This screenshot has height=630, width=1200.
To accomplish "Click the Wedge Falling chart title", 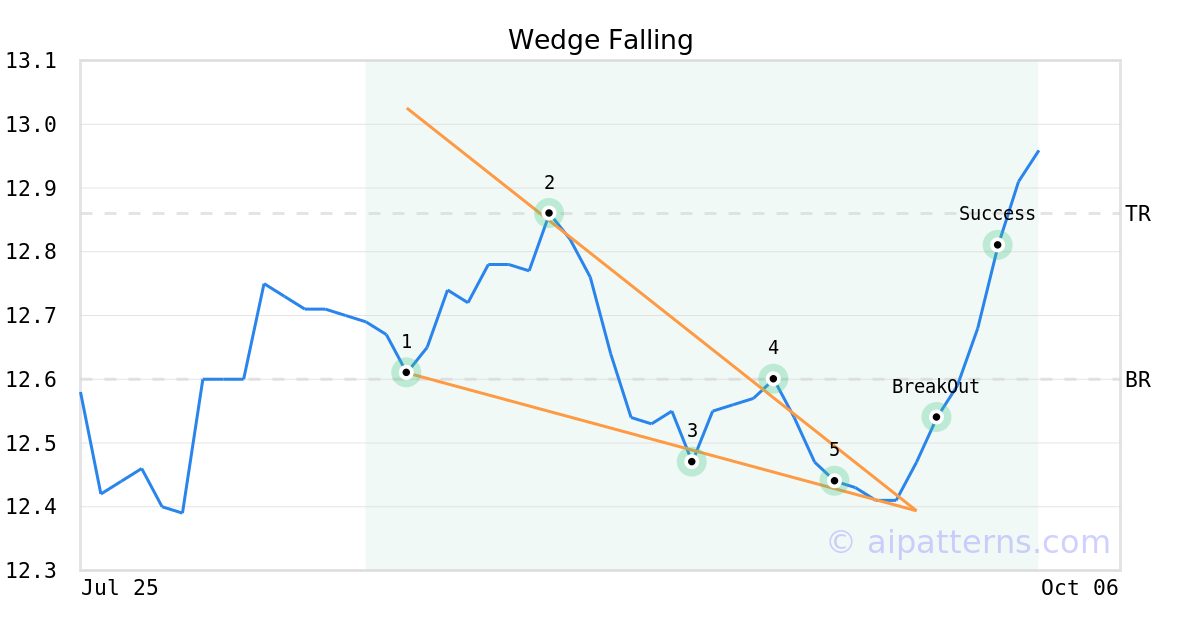I will [x=600, y=40].
